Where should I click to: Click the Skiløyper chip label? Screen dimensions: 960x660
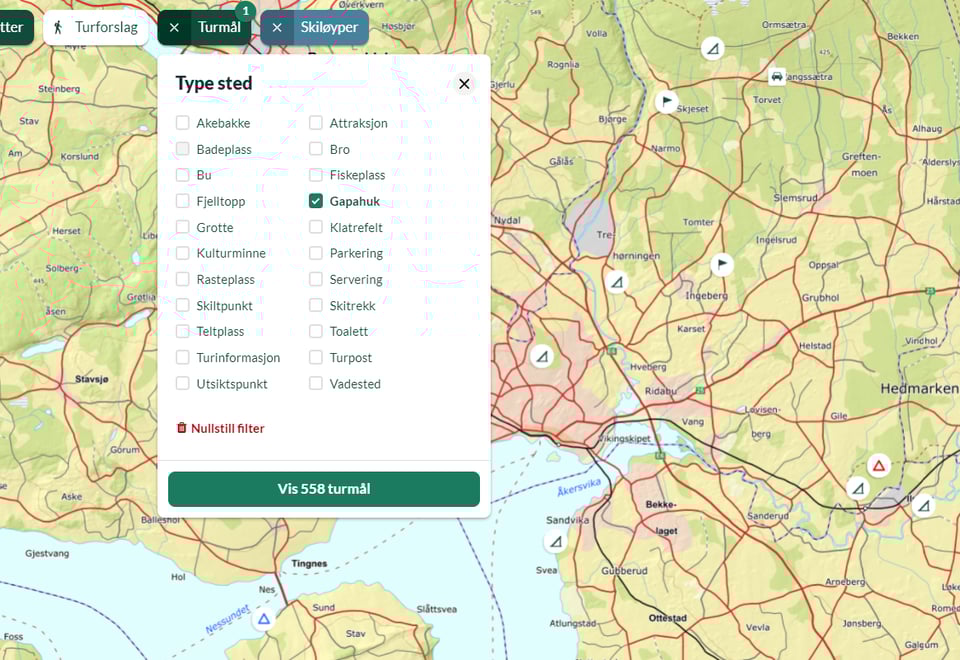pos(329,28)
